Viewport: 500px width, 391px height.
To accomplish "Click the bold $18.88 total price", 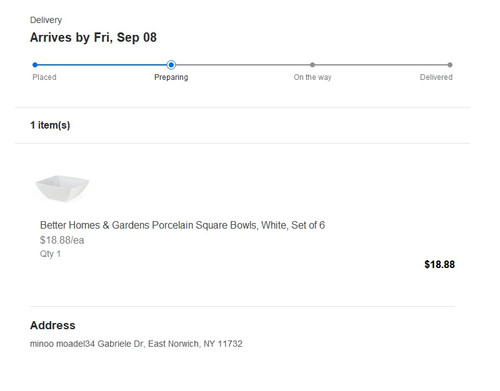I will 439,264.
